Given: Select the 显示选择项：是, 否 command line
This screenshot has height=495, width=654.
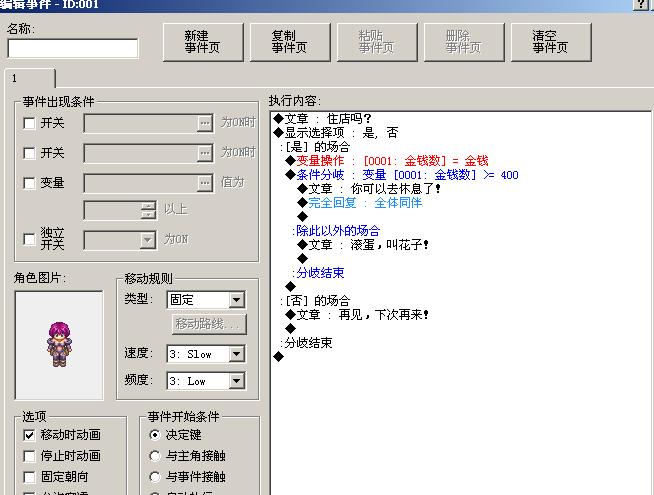Looking at the screenshot, I should coord(336,133).
